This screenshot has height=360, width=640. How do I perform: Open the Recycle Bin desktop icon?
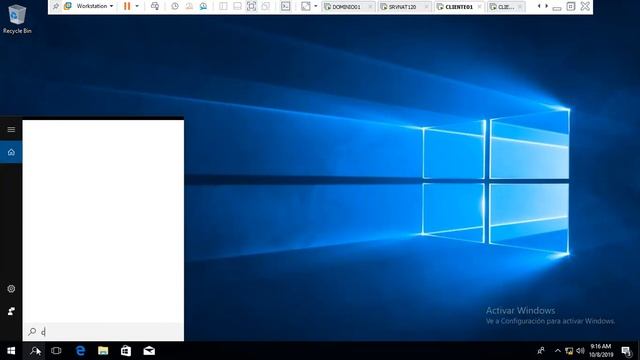17,19
